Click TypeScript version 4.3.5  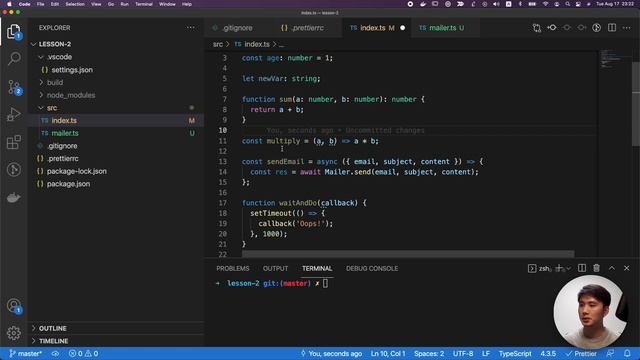click(548, 353)
